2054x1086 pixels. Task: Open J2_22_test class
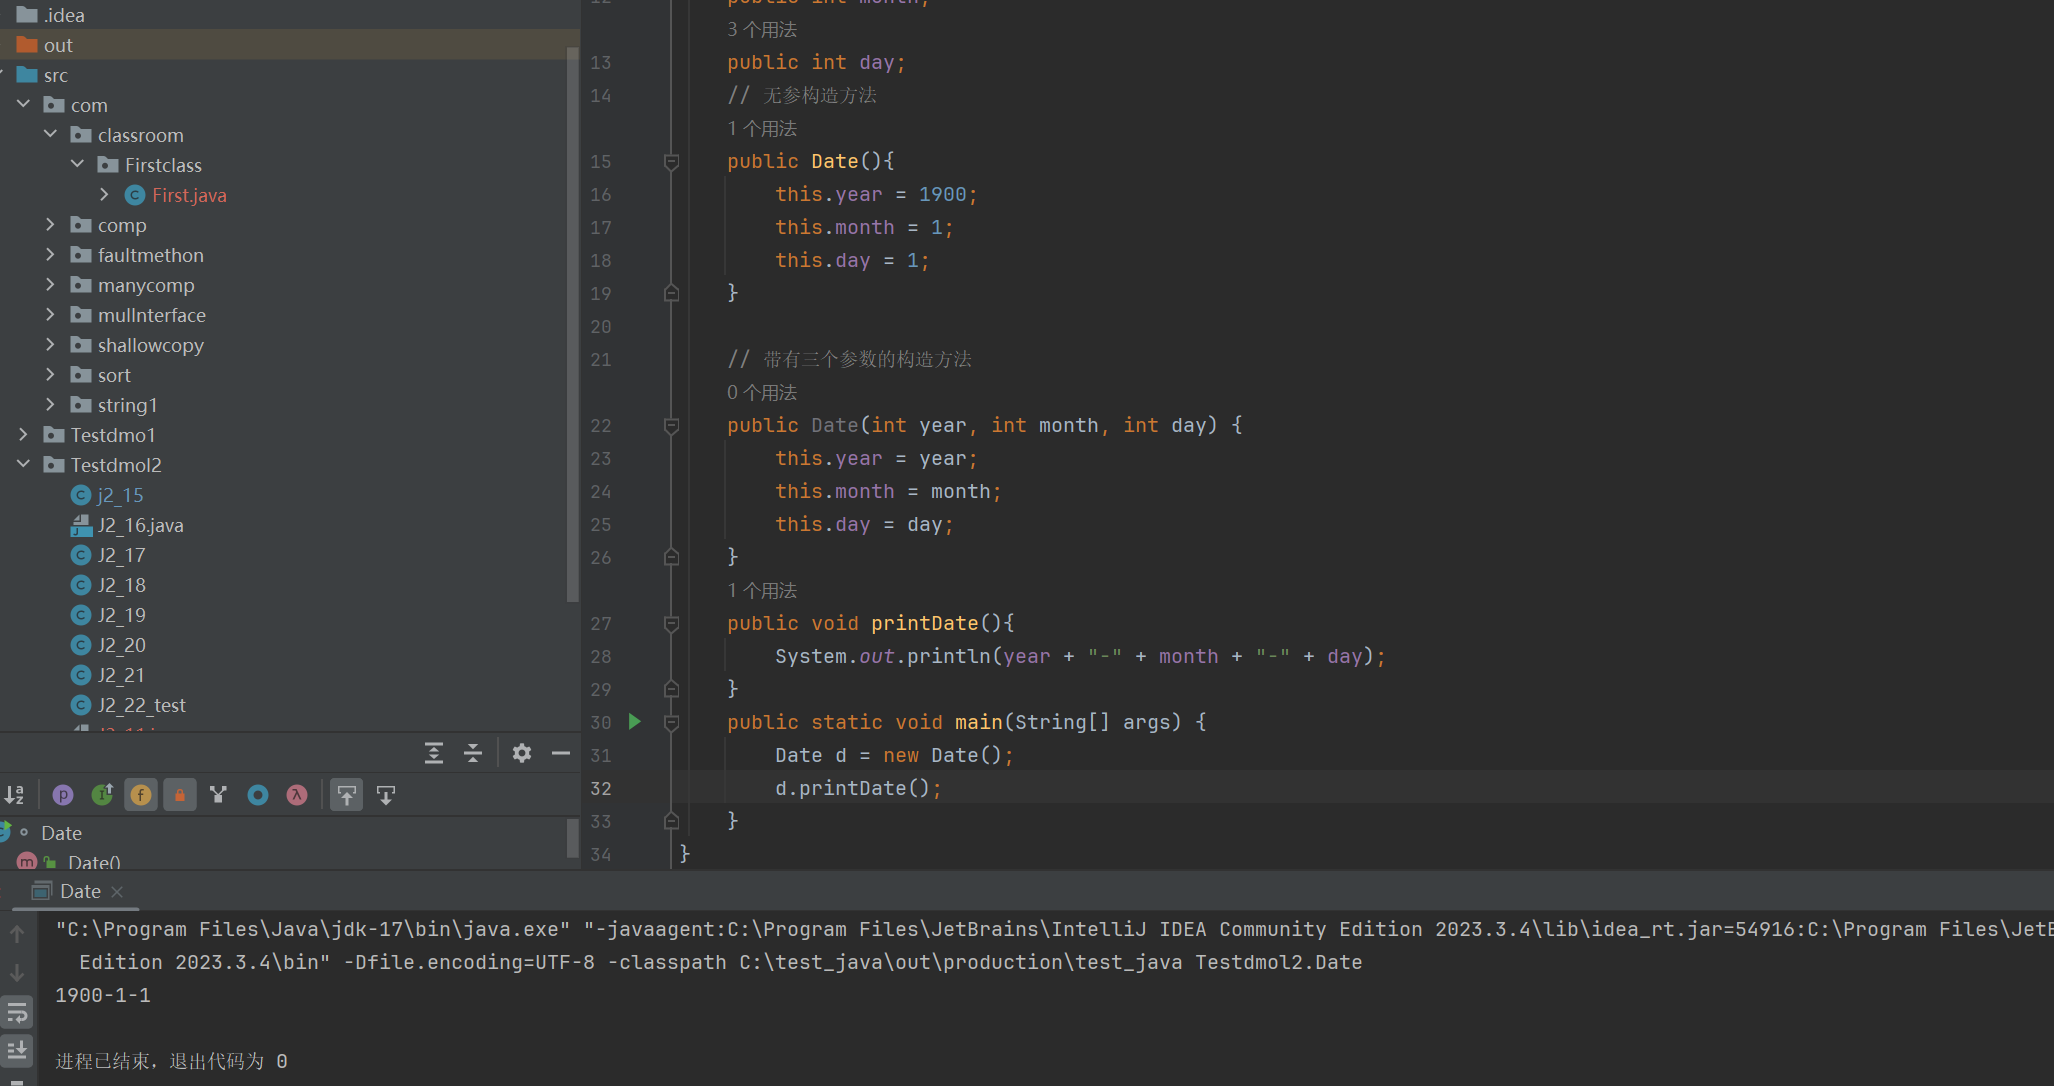click(141, 705)
